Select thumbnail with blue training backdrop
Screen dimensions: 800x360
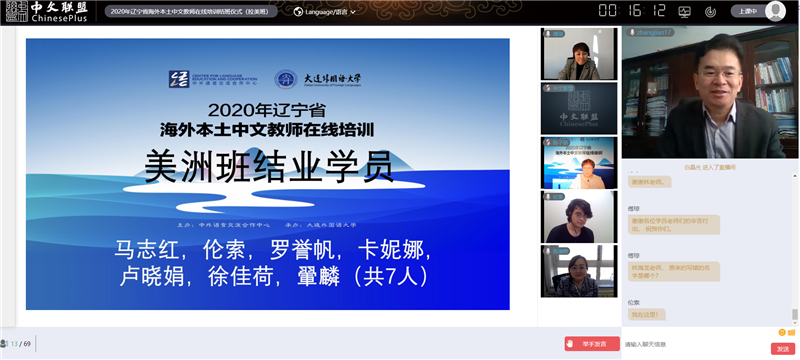pyautogui.click(x=579, y=163)
